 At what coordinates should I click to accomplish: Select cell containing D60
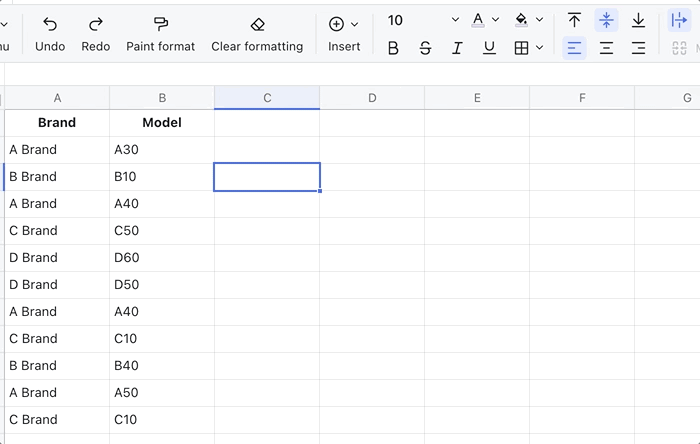[162, 258]
